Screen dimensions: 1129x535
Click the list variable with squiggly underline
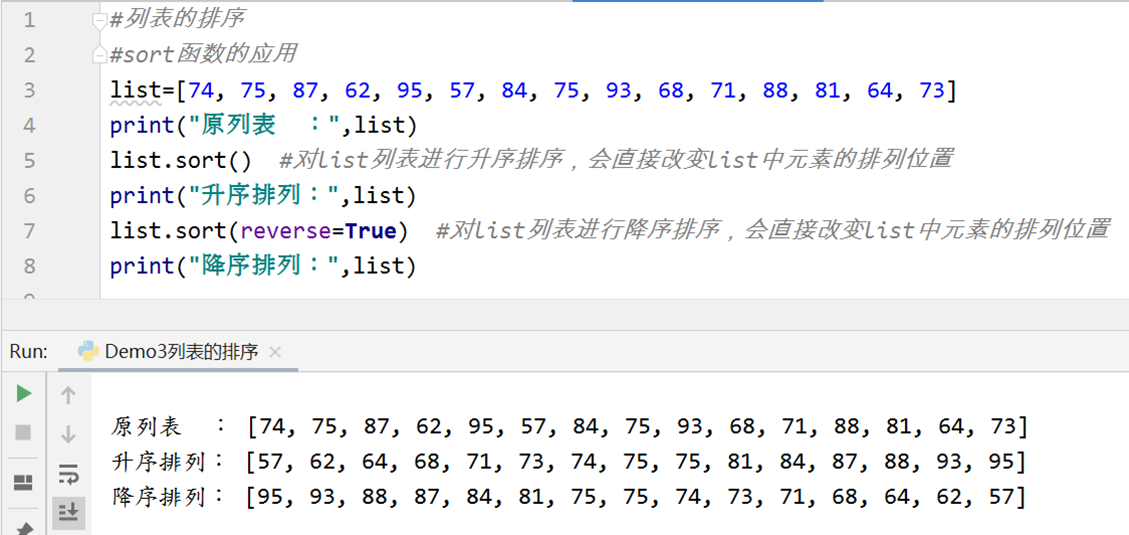(x=136, y=91)
